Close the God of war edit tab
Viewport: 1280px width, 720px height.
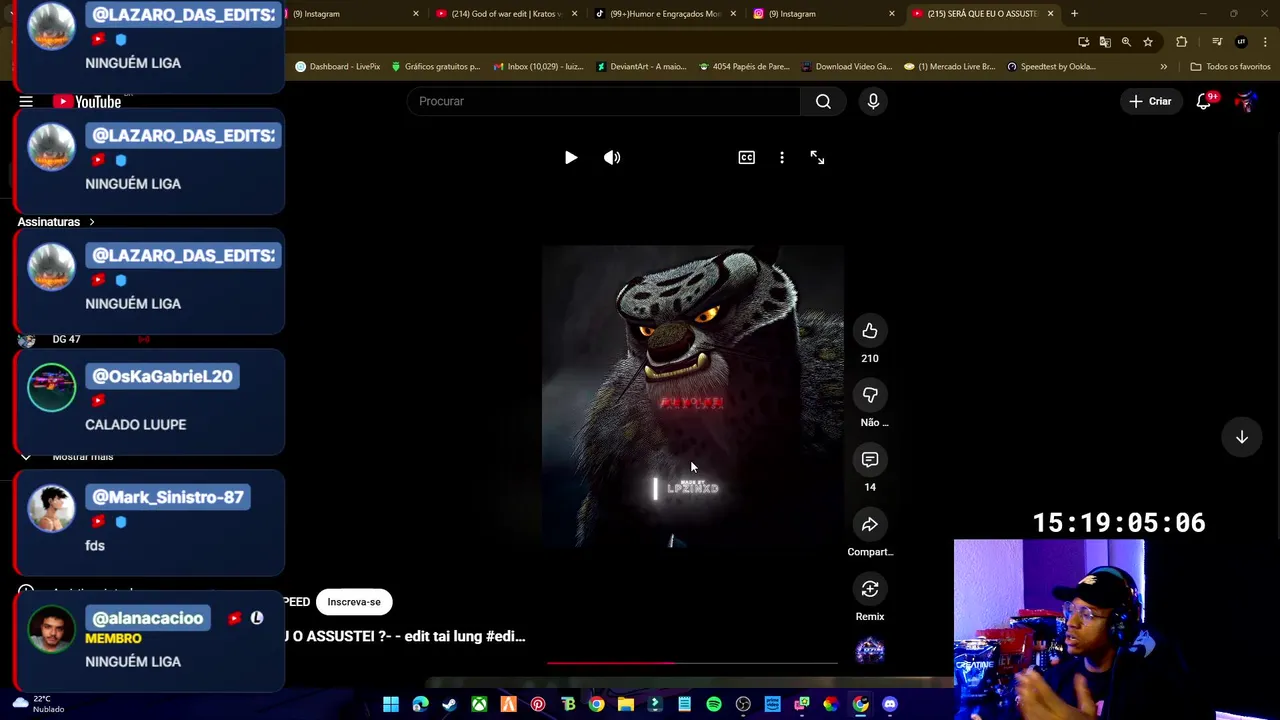[574, 14]
